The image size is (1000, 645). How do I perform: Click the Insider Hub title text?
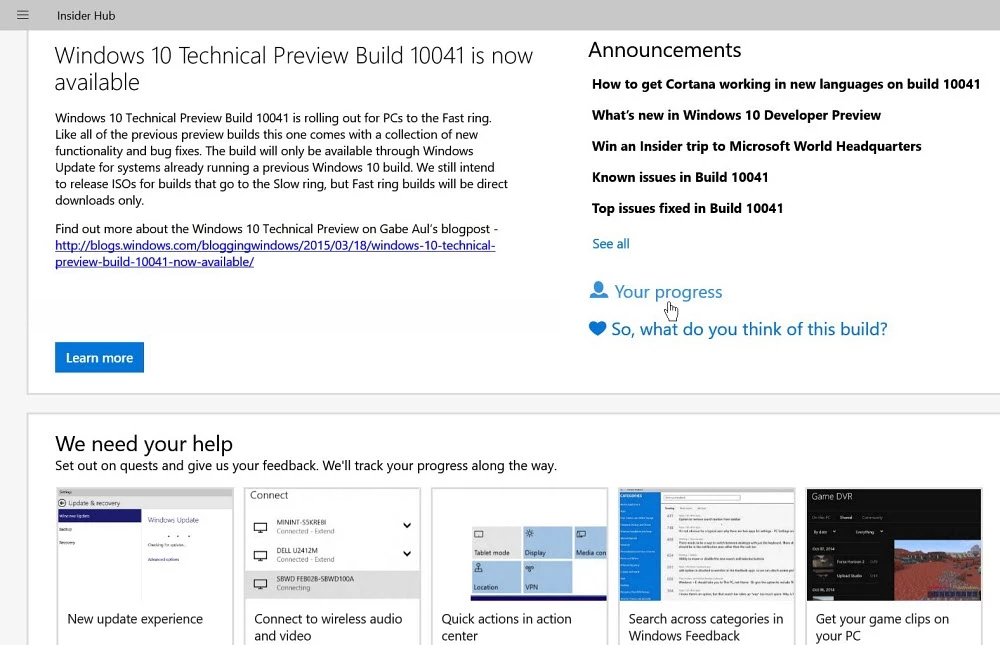pyautogui.click(x=86, y=15)
